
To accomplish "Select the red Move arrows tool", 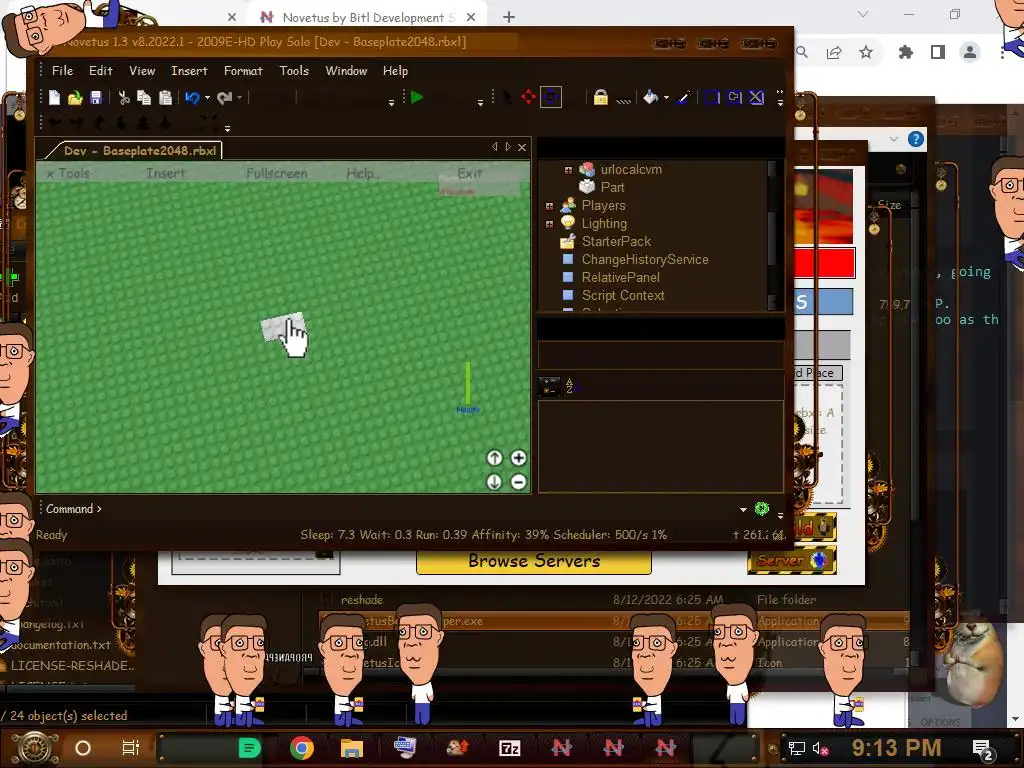I will tap(528, 97).
